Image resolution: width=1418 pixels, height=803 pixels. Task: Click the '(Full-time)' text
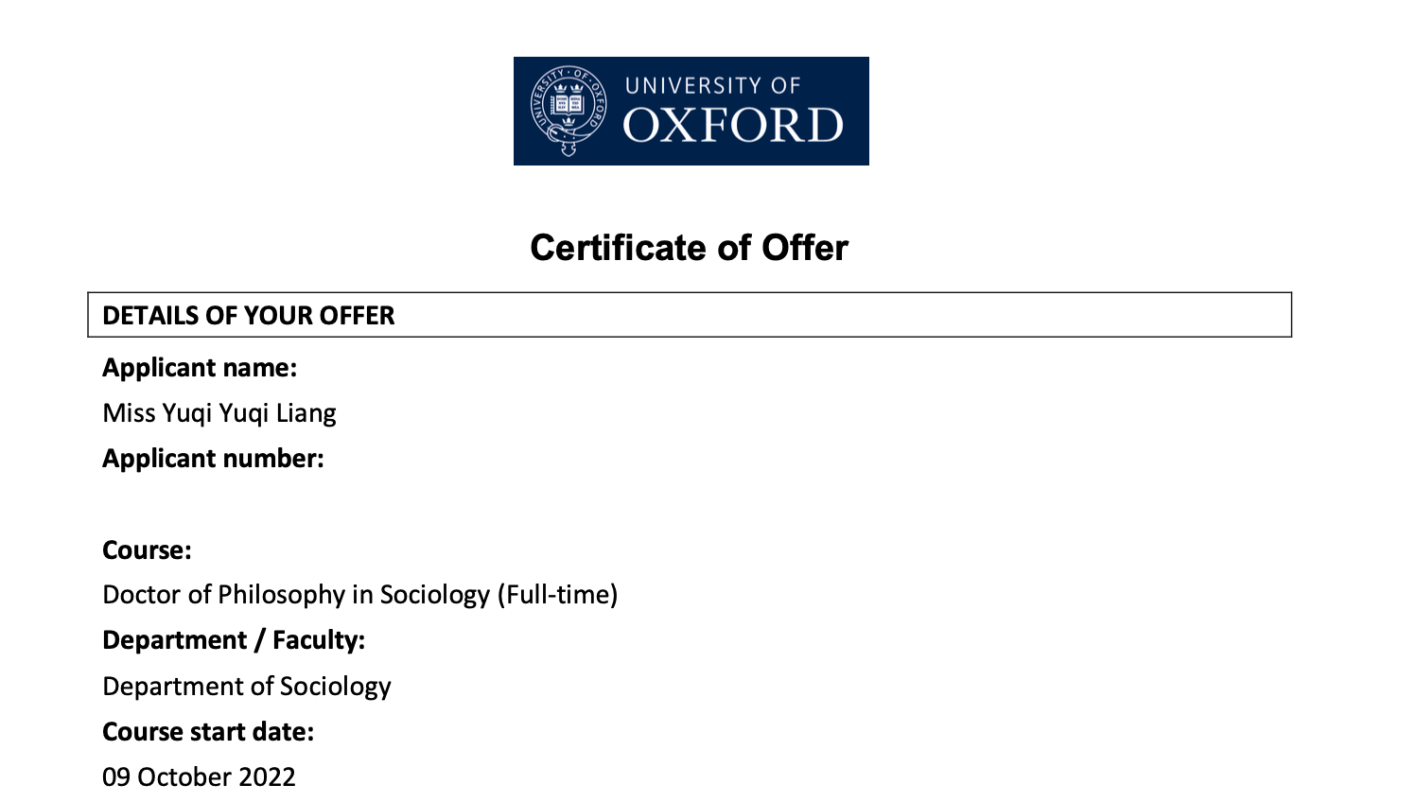click(x=557, y=595)
